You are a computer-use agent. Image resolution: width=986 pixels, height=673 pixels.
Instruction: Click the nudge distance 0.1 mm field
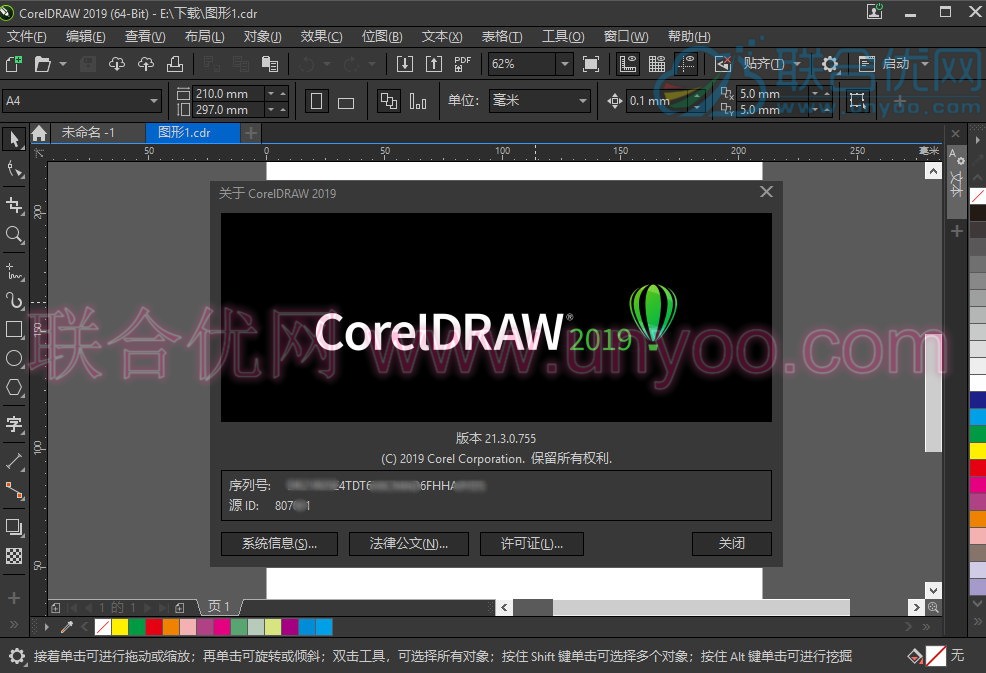click(658, 101)
